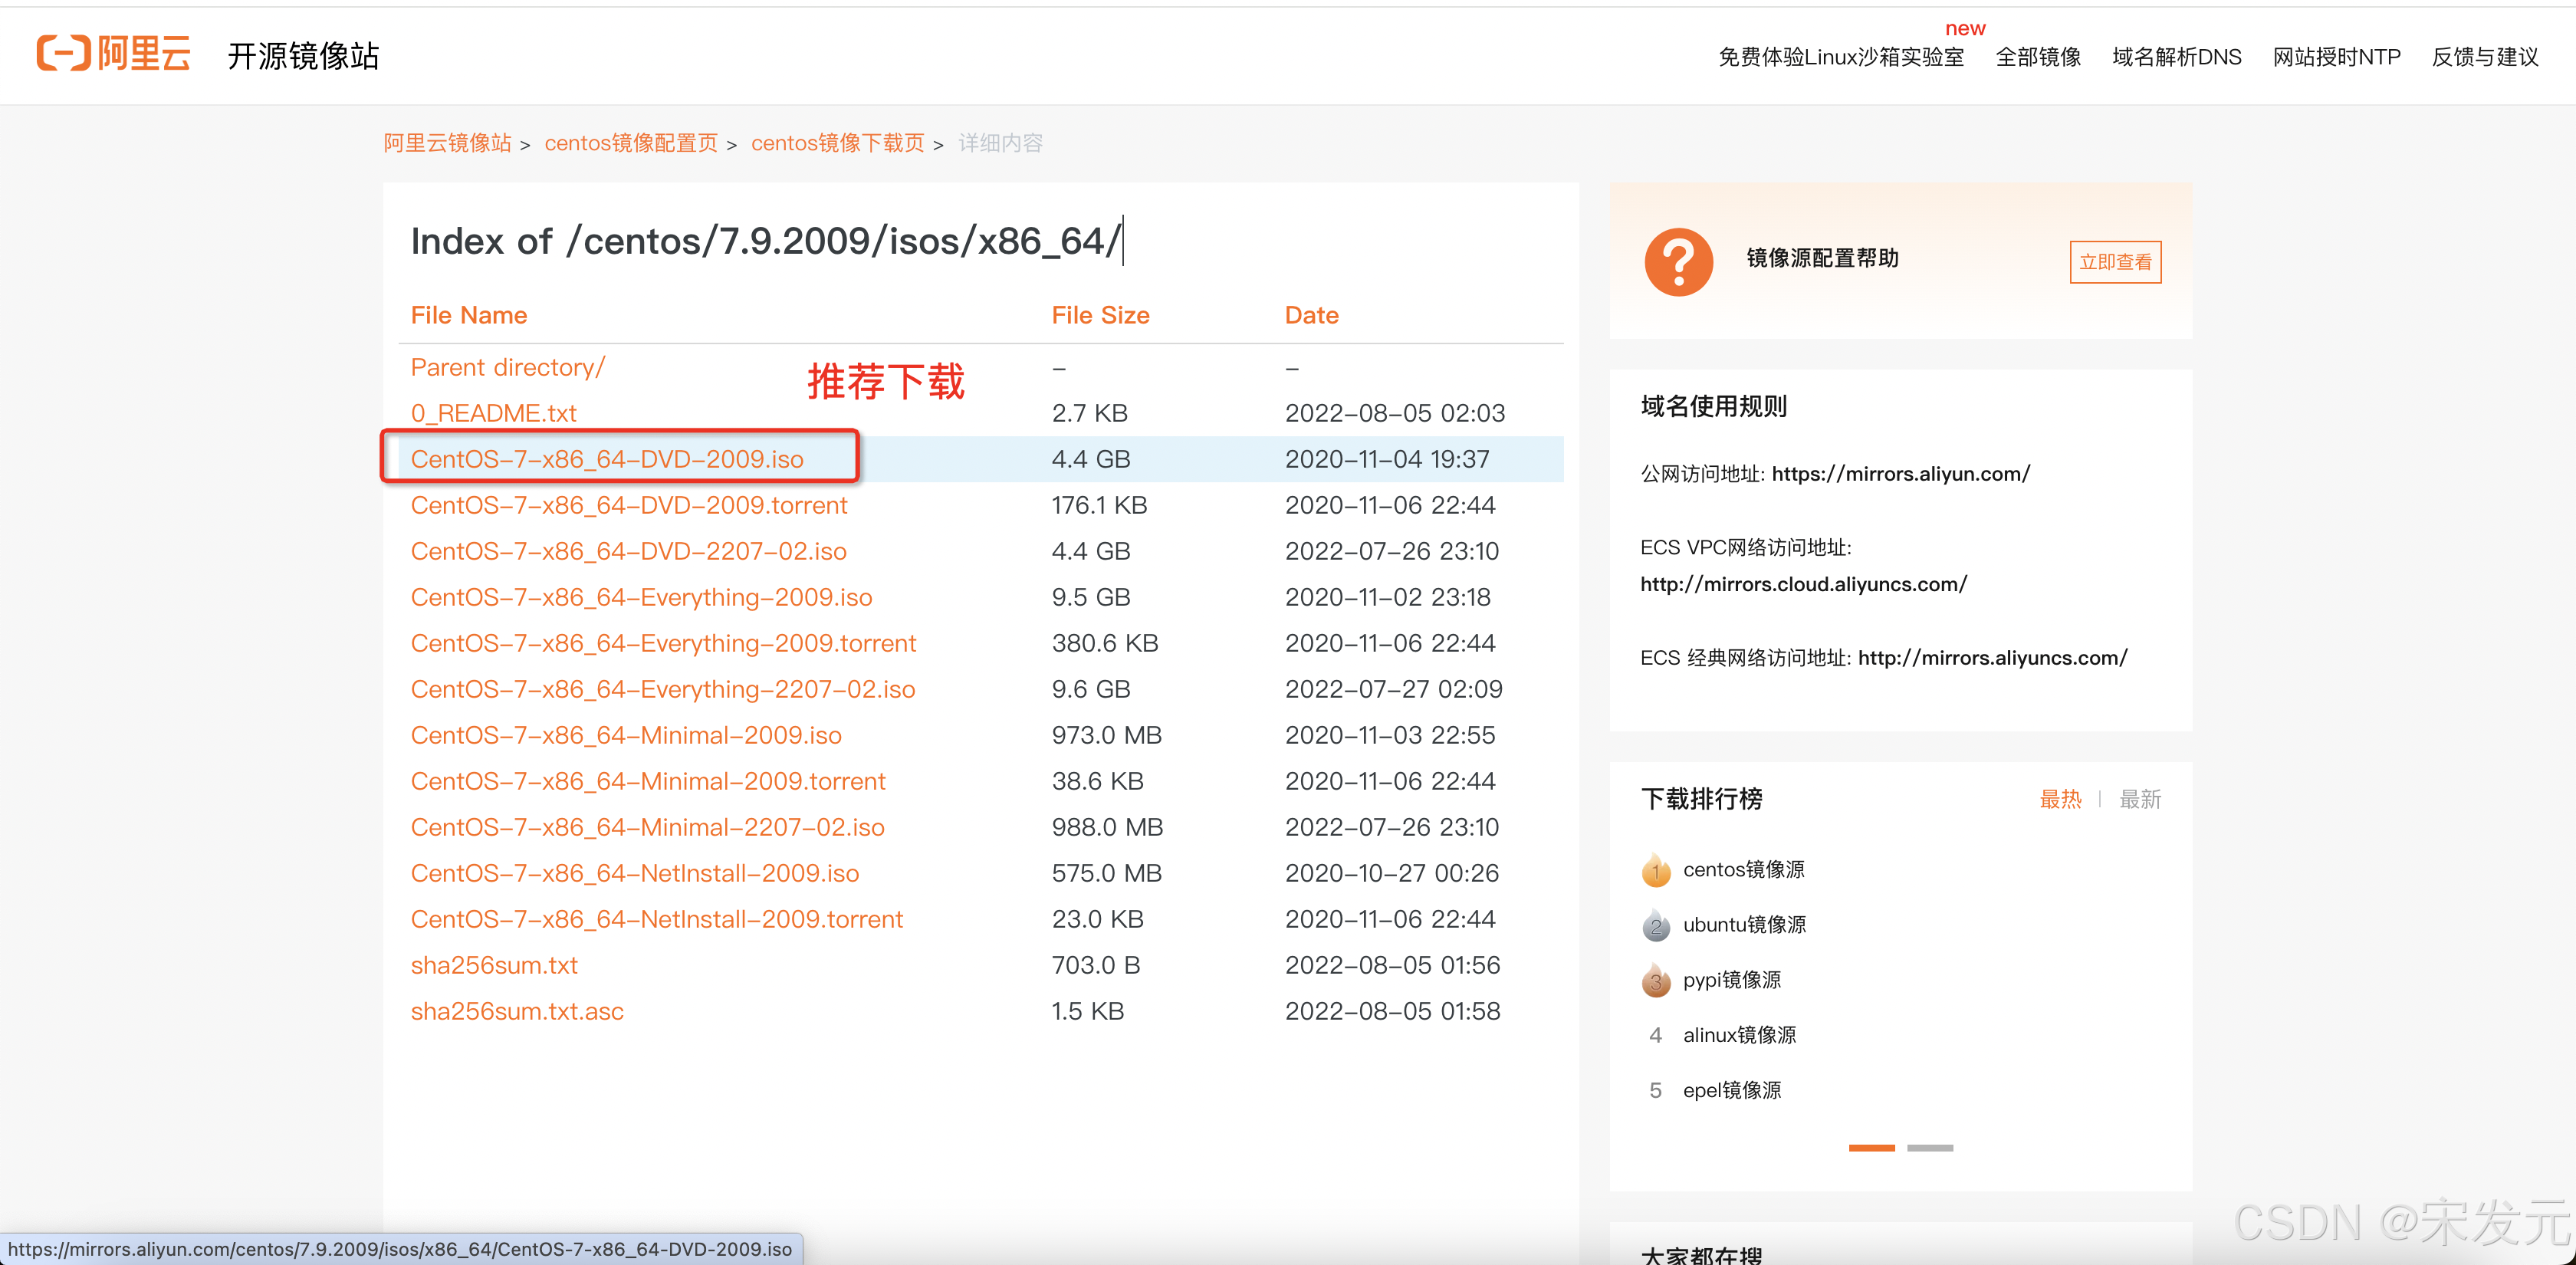Download CentOS-7-x86_64-Everything-2207-02.iso

pyautogui.click(x=663, y=689)
